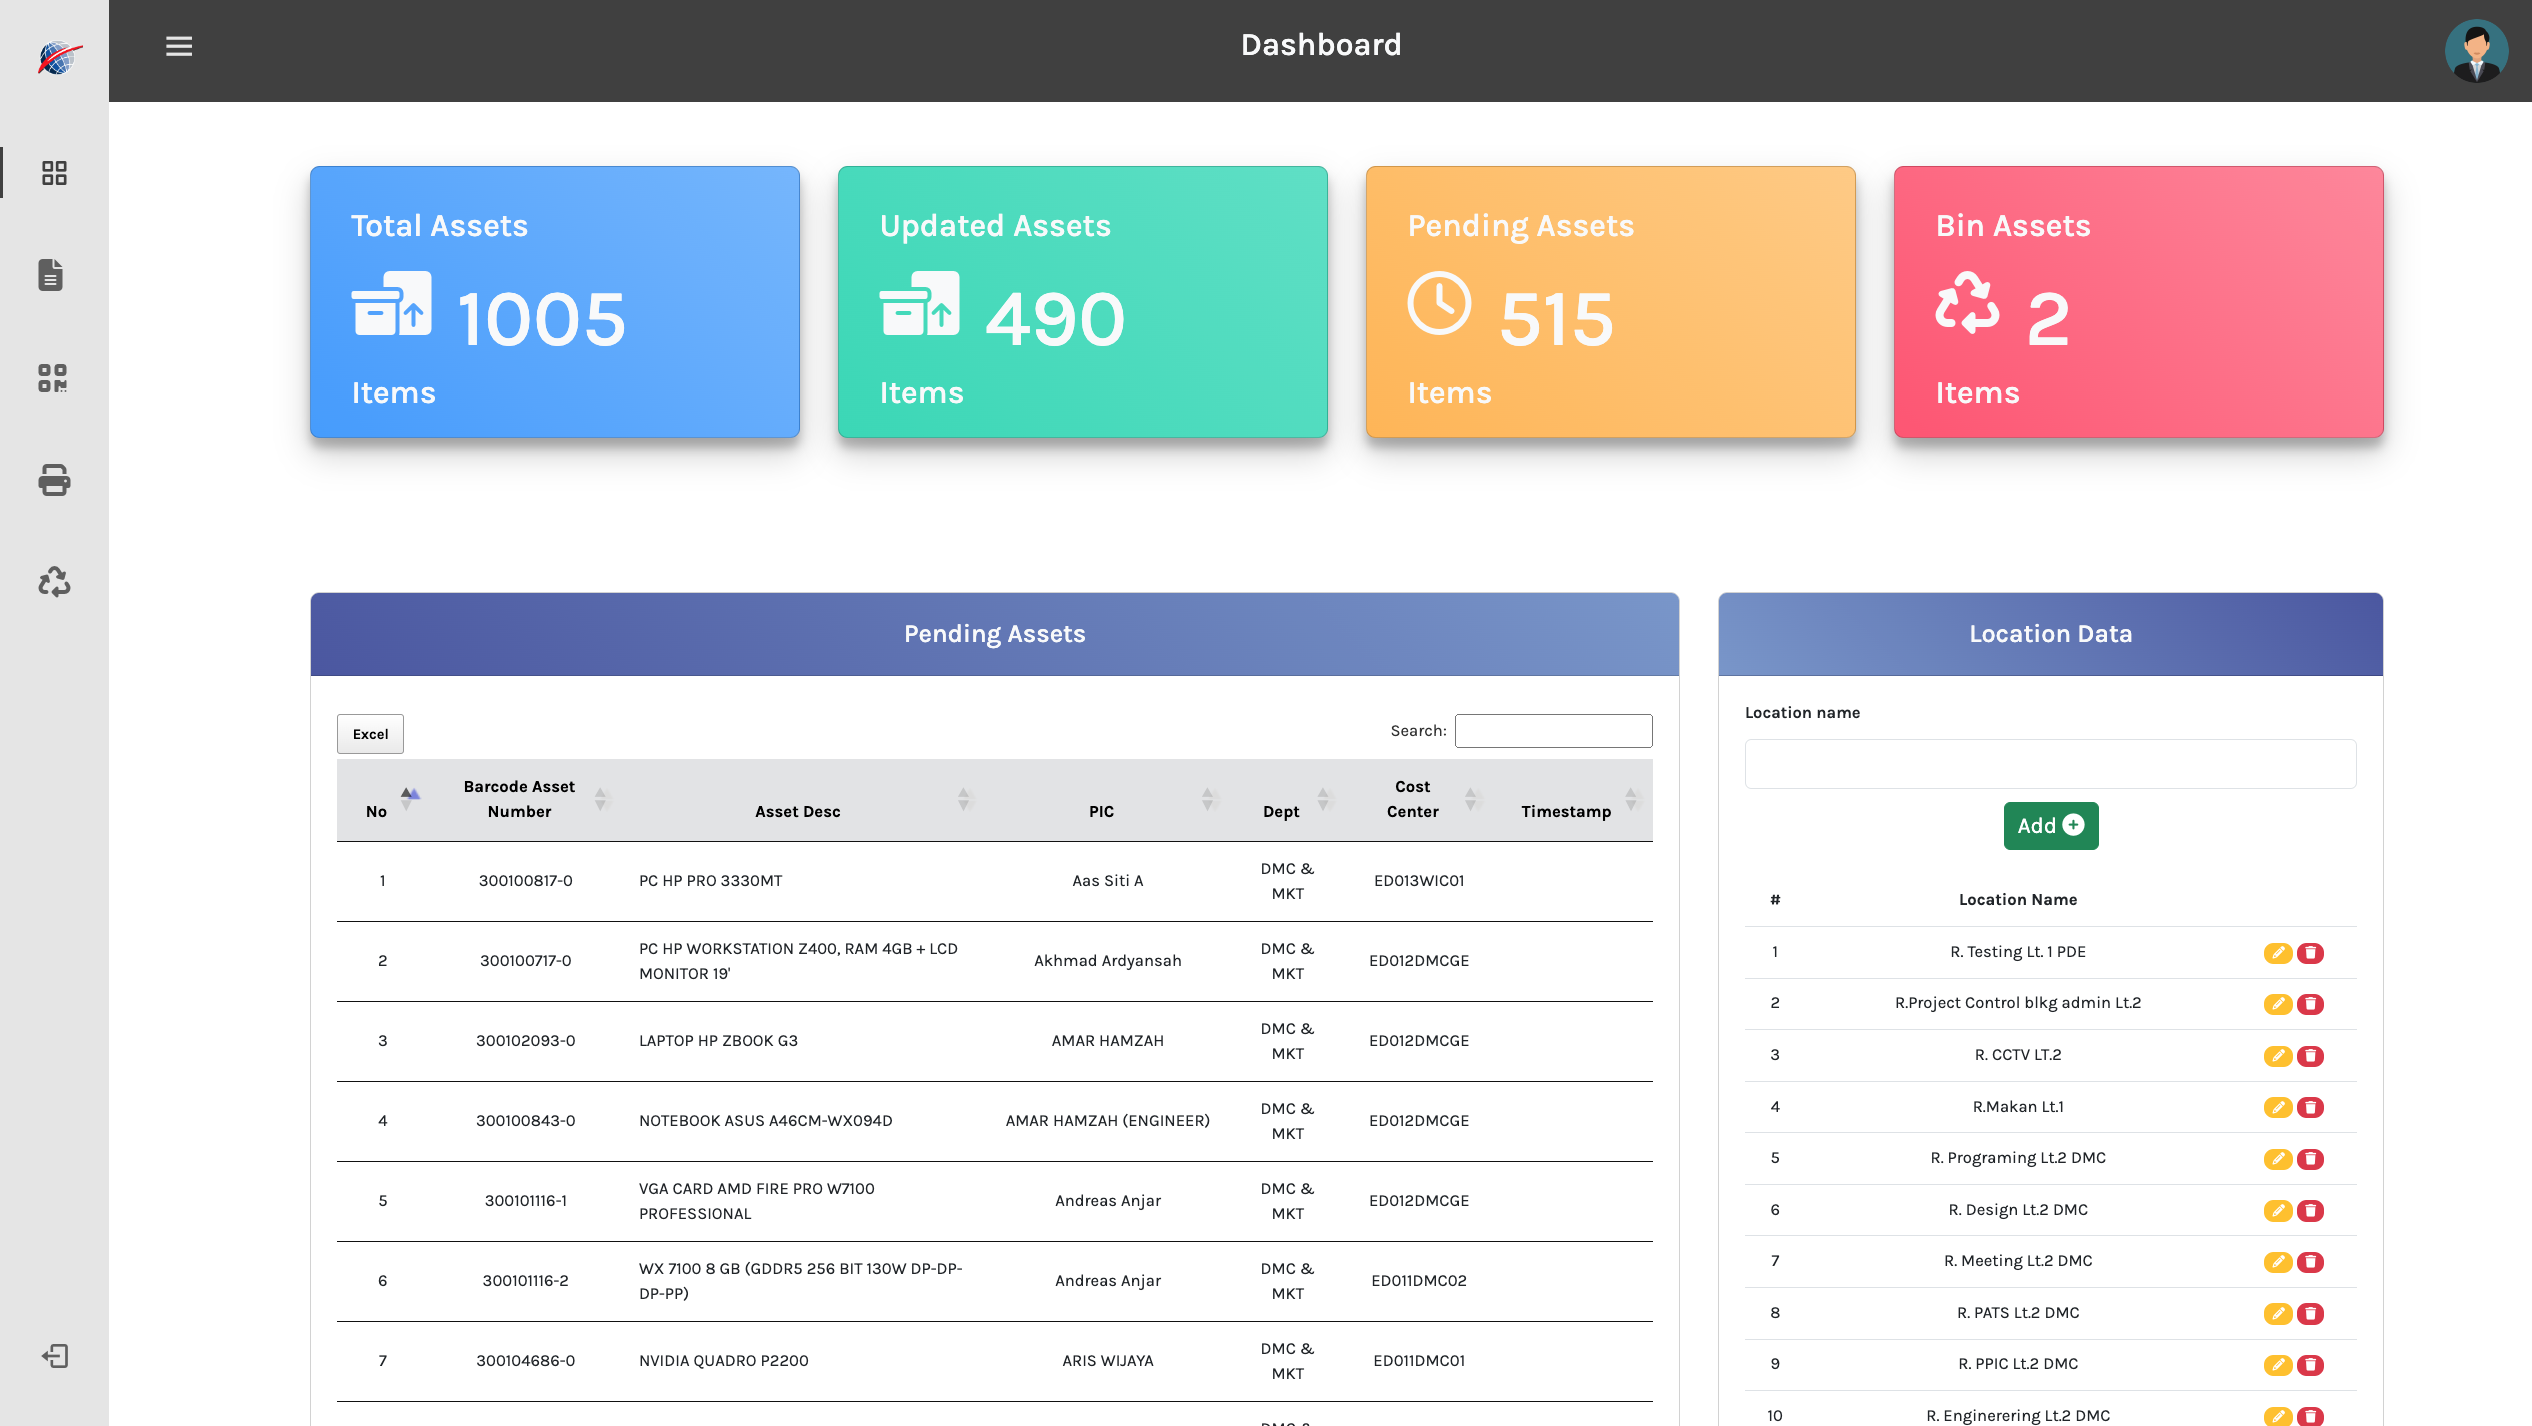The image size is (2532, 1426).
Task: Sort table by No column
Action: click(x=383, y=800)
